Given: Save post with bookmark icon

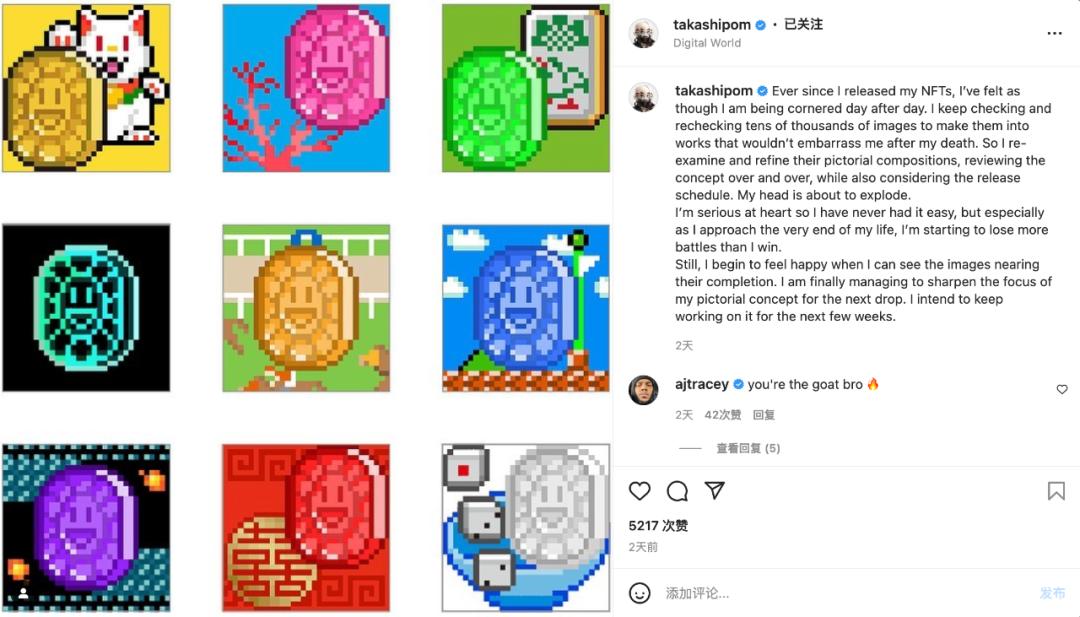Looking at the screenshot, I should click(1056, 490).
